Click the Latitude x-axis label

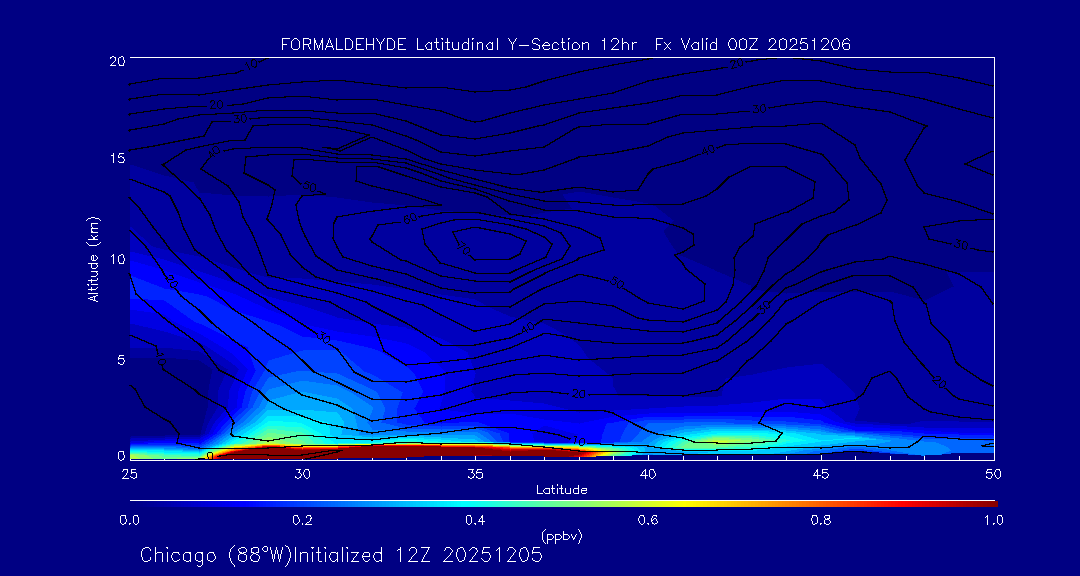pyautogui.click(x=561, y=490)
